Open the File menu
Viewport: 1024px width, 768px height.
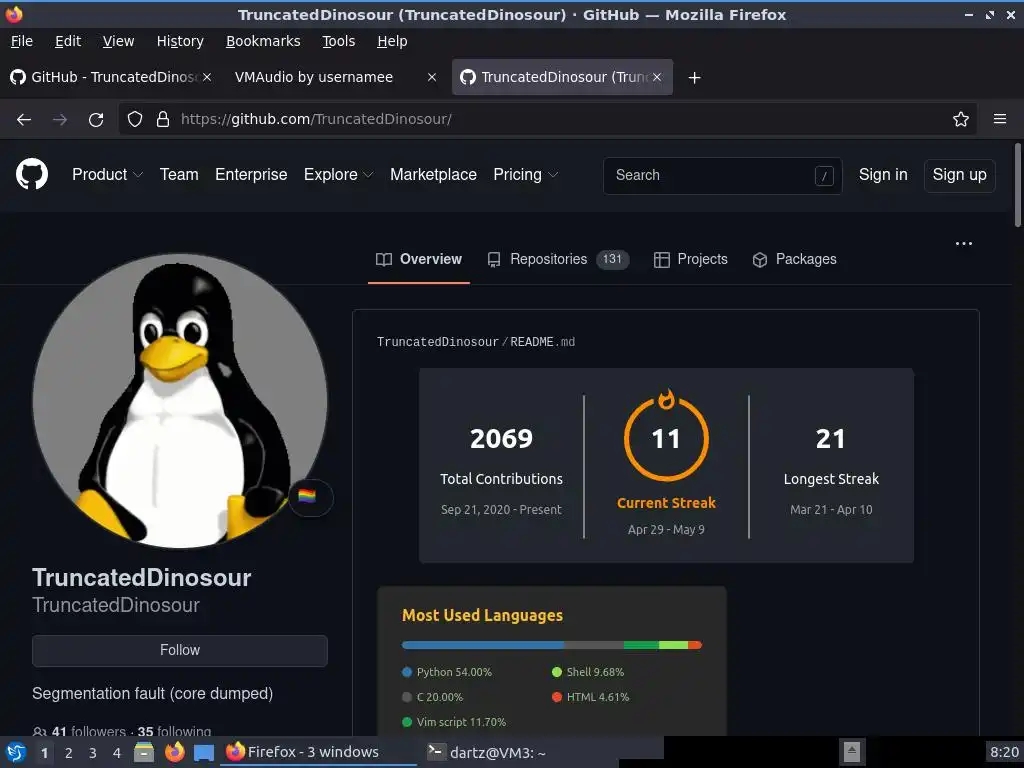point(22,41)
